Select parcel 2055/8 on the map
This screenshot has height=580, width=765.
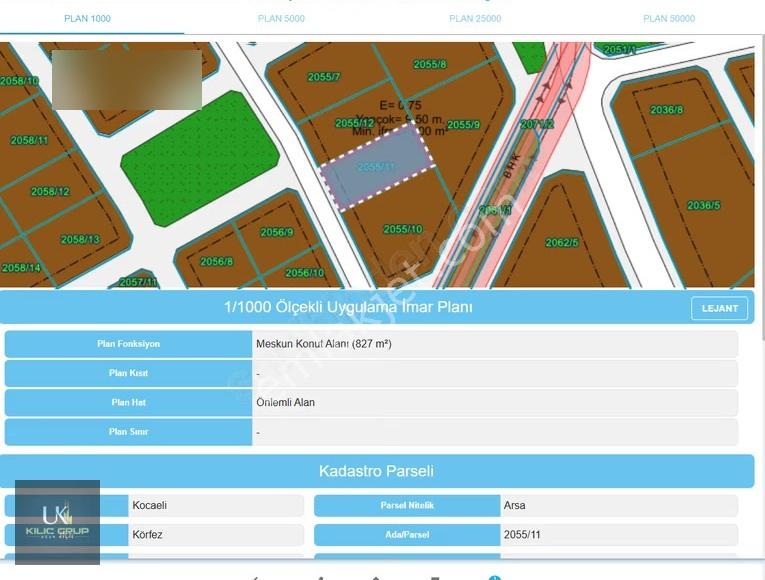point(430,64)
